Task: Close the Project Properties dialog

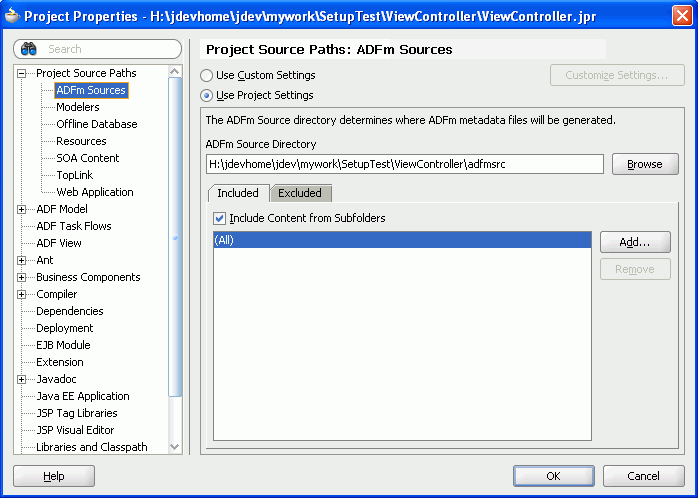Action: (x=682, y=16)
